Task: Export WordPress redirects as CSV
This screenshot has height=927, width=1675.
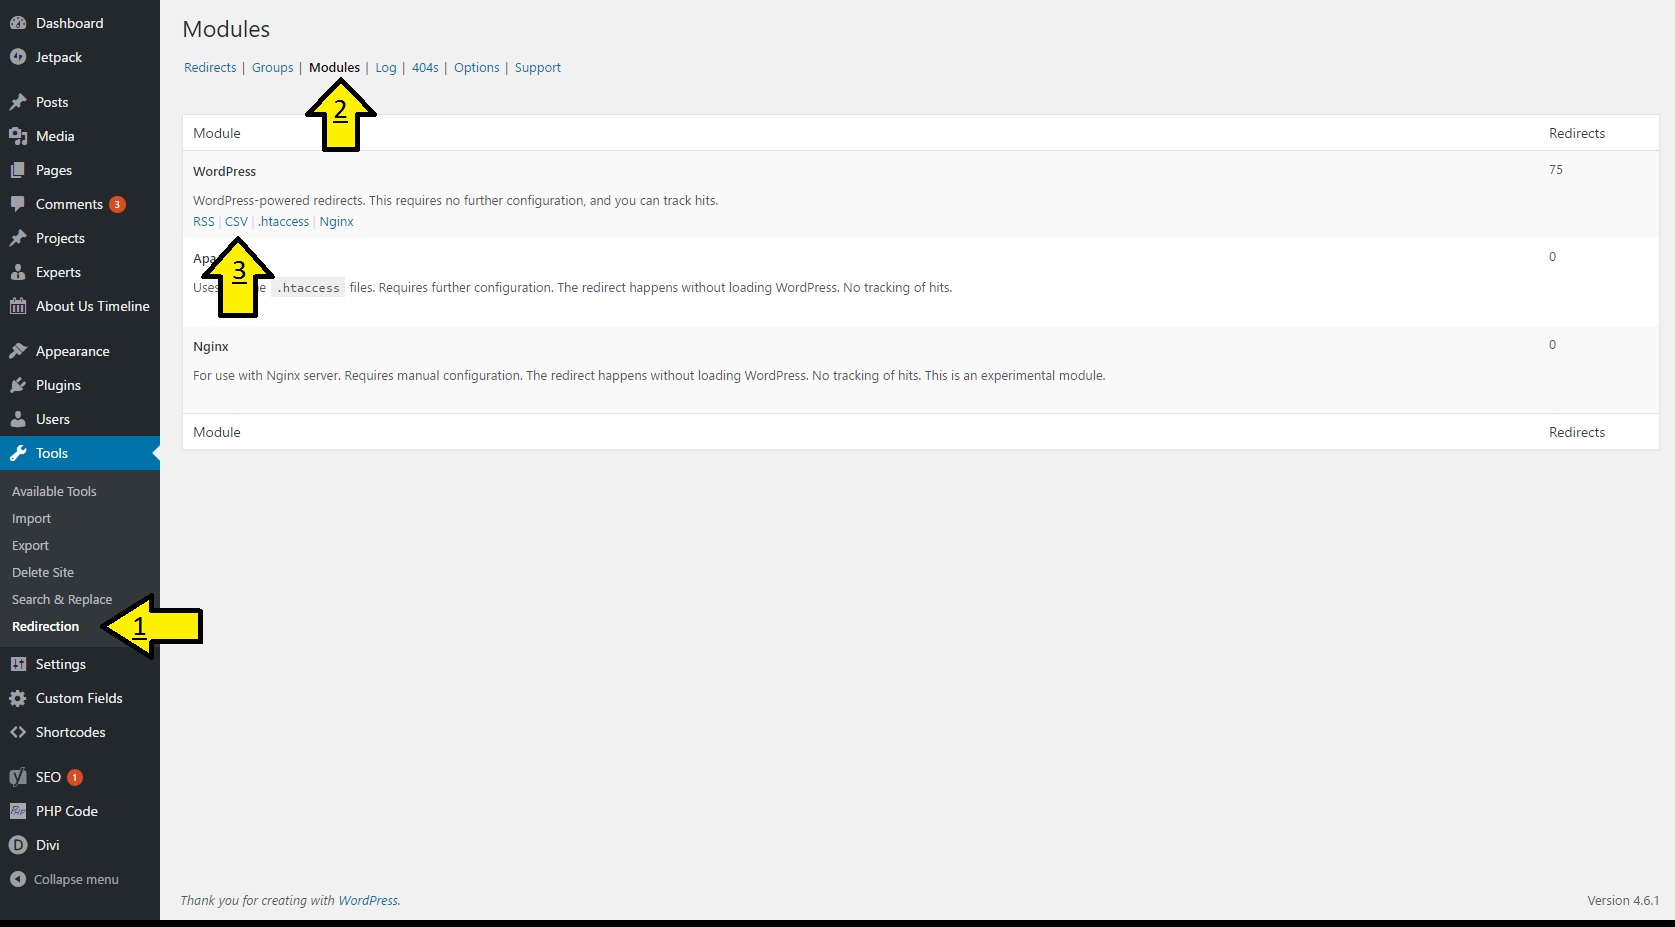Action: pyautogui.click(x=236, y=221)
